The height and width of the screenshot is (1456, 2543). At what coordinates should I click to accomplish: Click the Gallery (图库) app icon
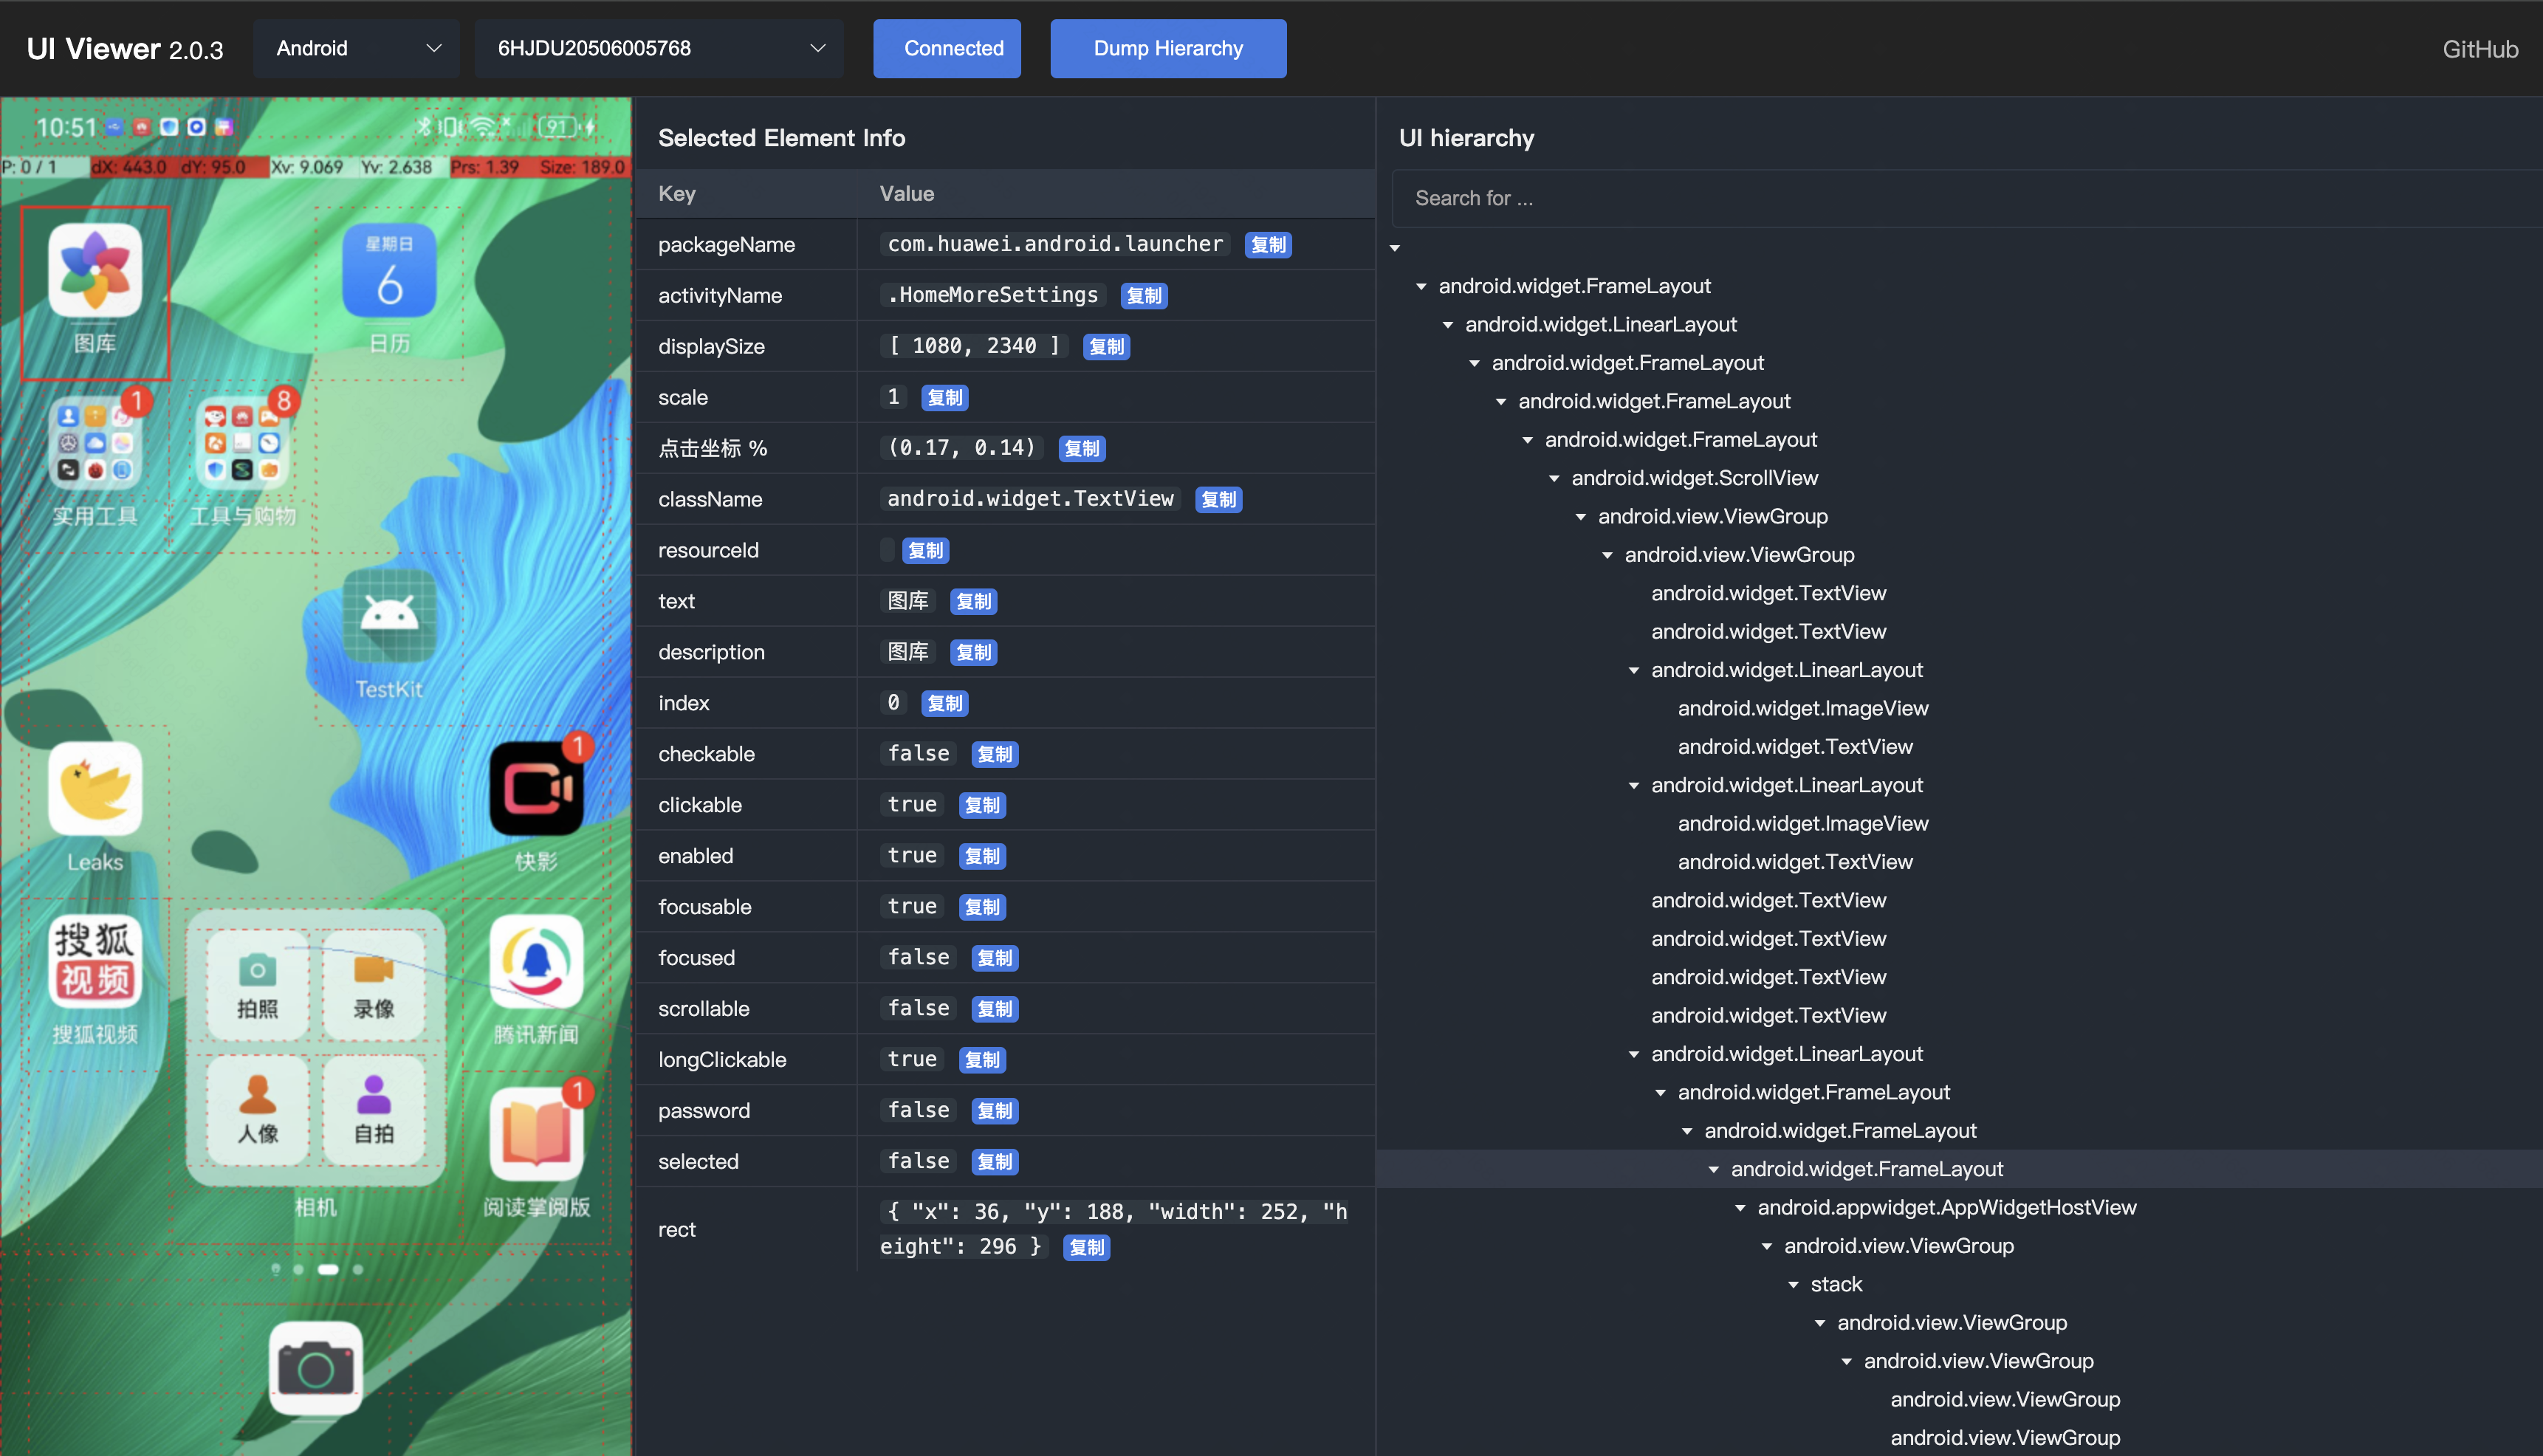[x=95, y=271]
